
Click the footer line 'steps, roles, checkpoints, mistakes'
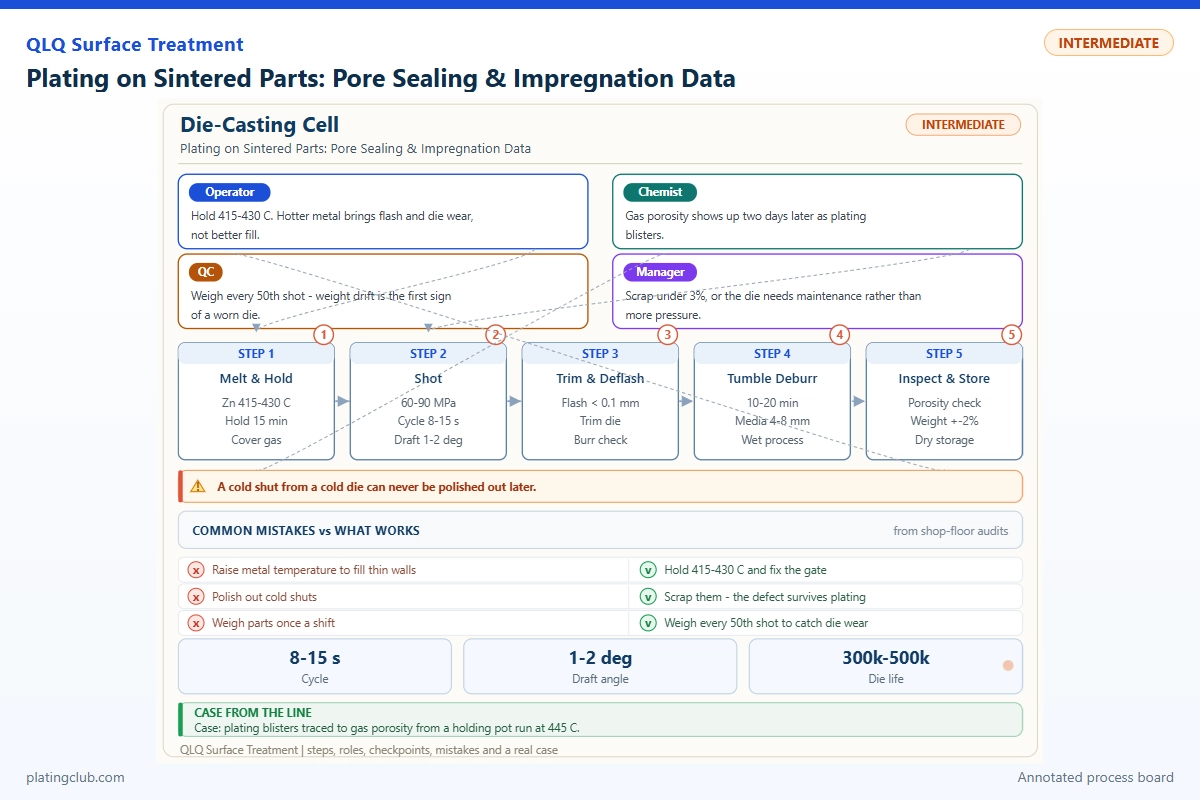coord(369,749)
